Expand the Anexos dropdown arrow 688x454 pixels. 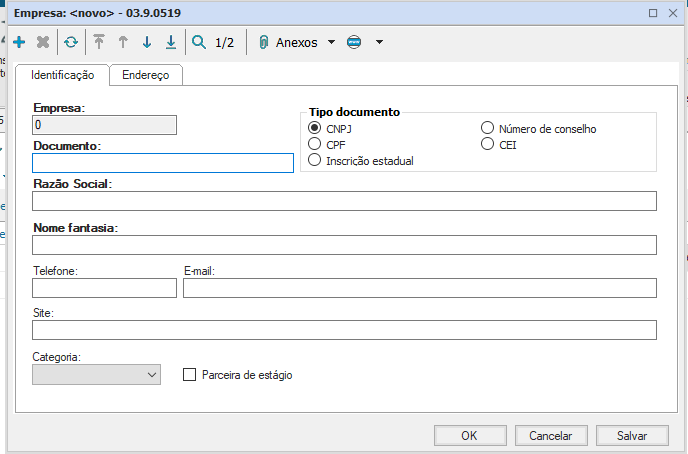tap(332, 43)
